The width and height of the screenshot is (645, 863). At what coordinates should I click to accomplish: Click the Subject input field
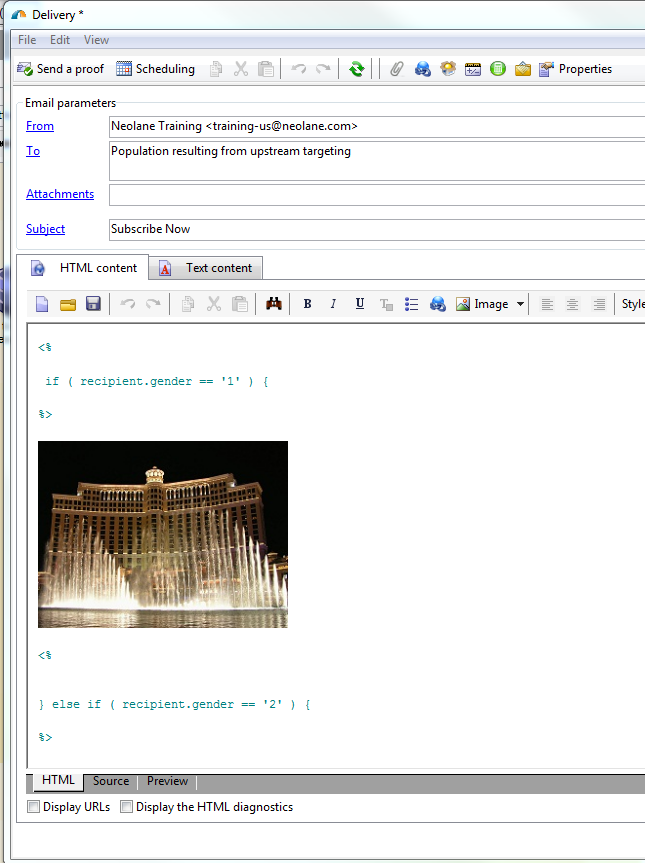pyautogui.click(x=377, y=229)
